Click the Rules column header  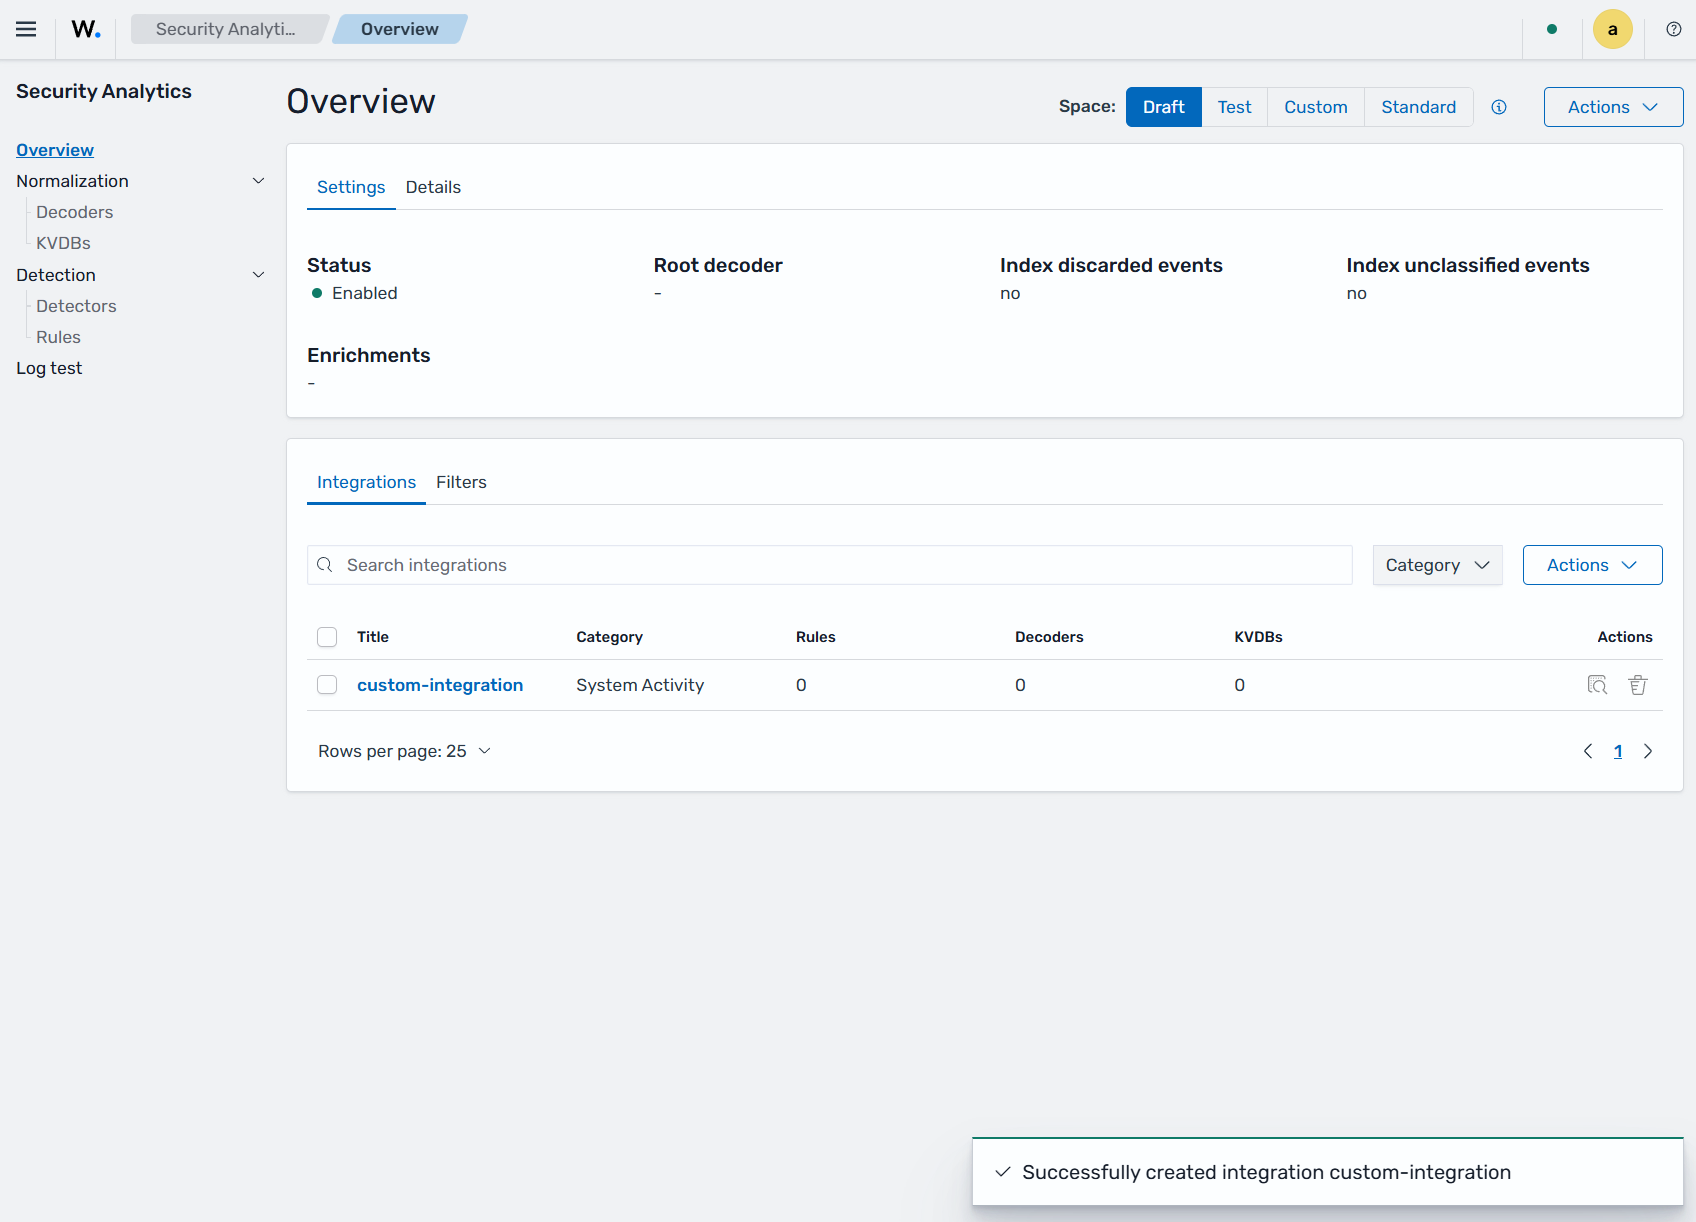point(816,637)
